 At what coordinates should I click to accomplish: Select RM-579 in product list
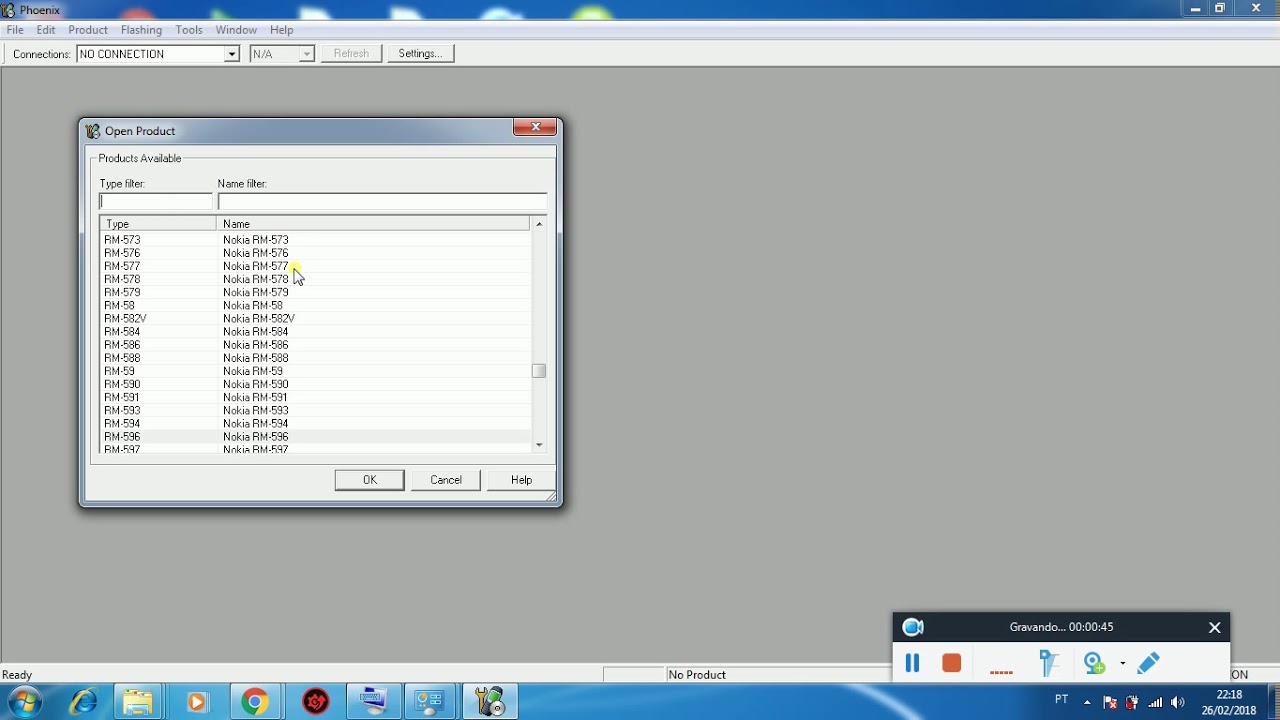315,292
